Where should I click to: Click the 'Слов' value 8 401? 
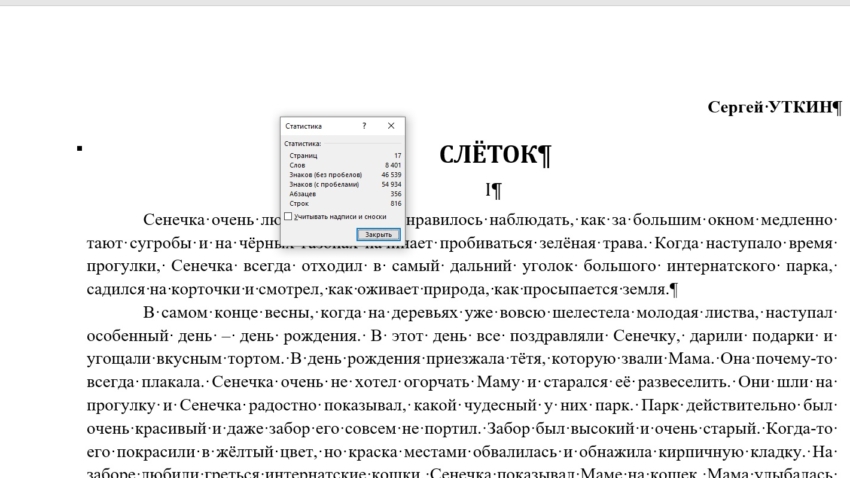[392, 165]
